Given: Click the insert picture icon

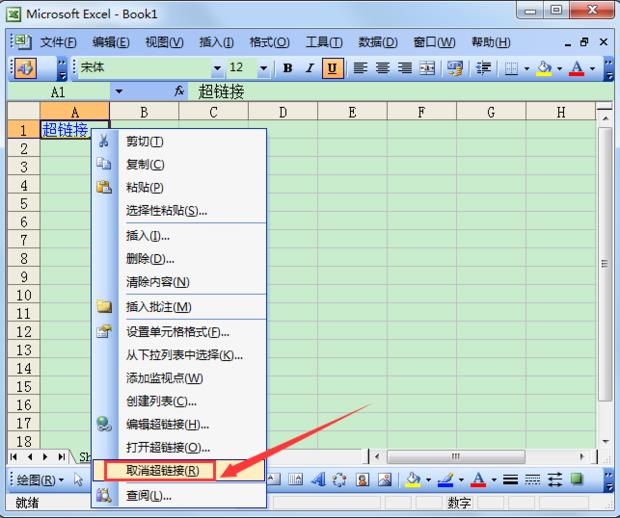Looking at the screenshot, I should click(x=384, y=480).
